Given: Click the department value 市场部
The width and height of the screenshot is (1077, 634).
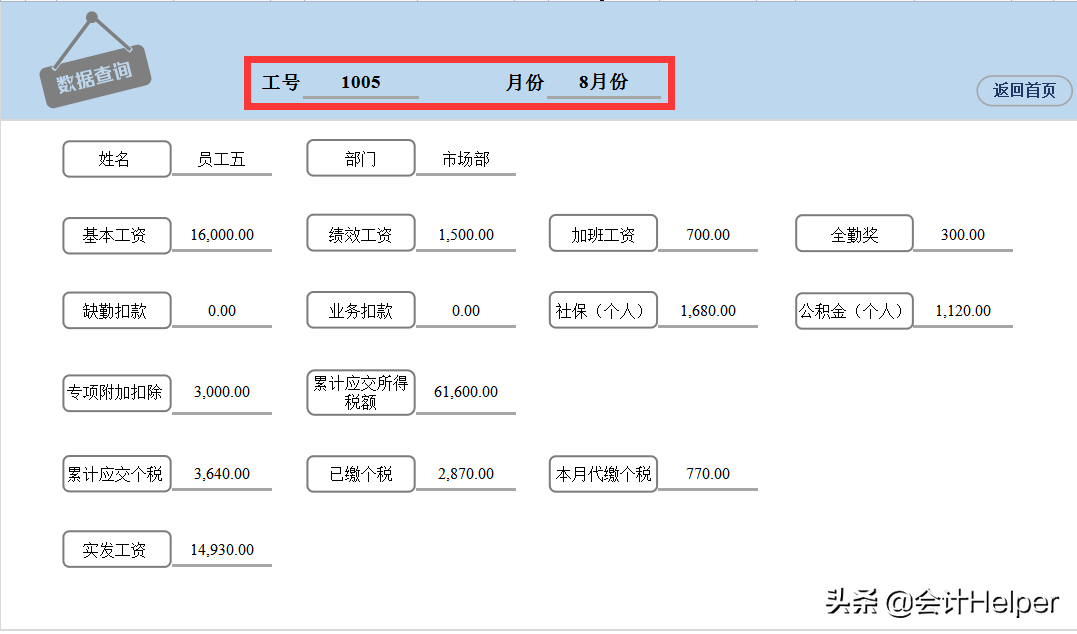Looking at the screenshot, I should [466, 159].
